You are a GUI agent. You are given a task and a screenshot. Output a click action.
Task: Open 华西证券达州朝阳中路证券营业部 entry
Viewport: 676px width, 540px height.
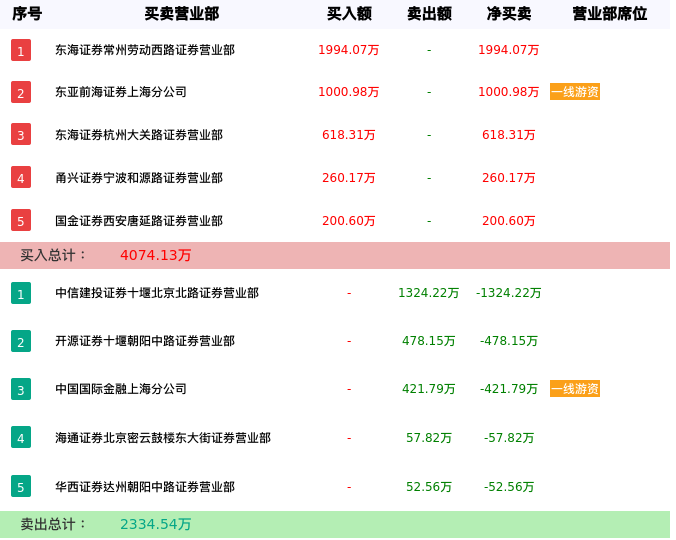(x=145, y=487)
